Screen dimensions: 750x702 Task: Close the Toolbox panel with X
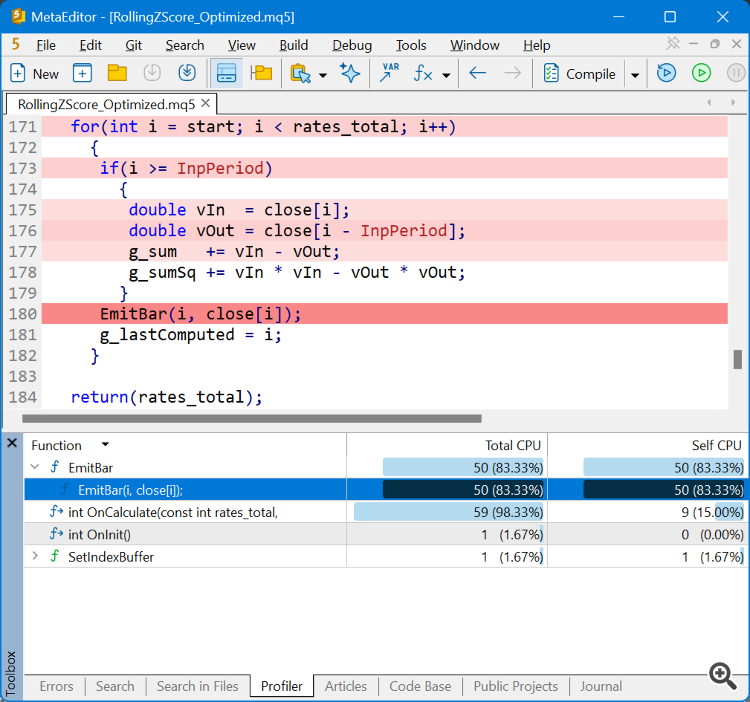coord(12,443)
